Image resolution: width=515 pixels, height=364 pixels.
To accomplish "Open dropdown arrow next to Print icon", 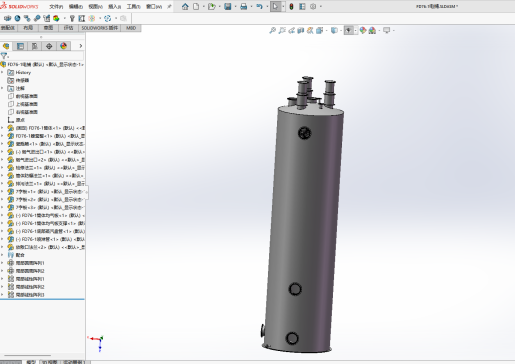I will tap(251, 6).
